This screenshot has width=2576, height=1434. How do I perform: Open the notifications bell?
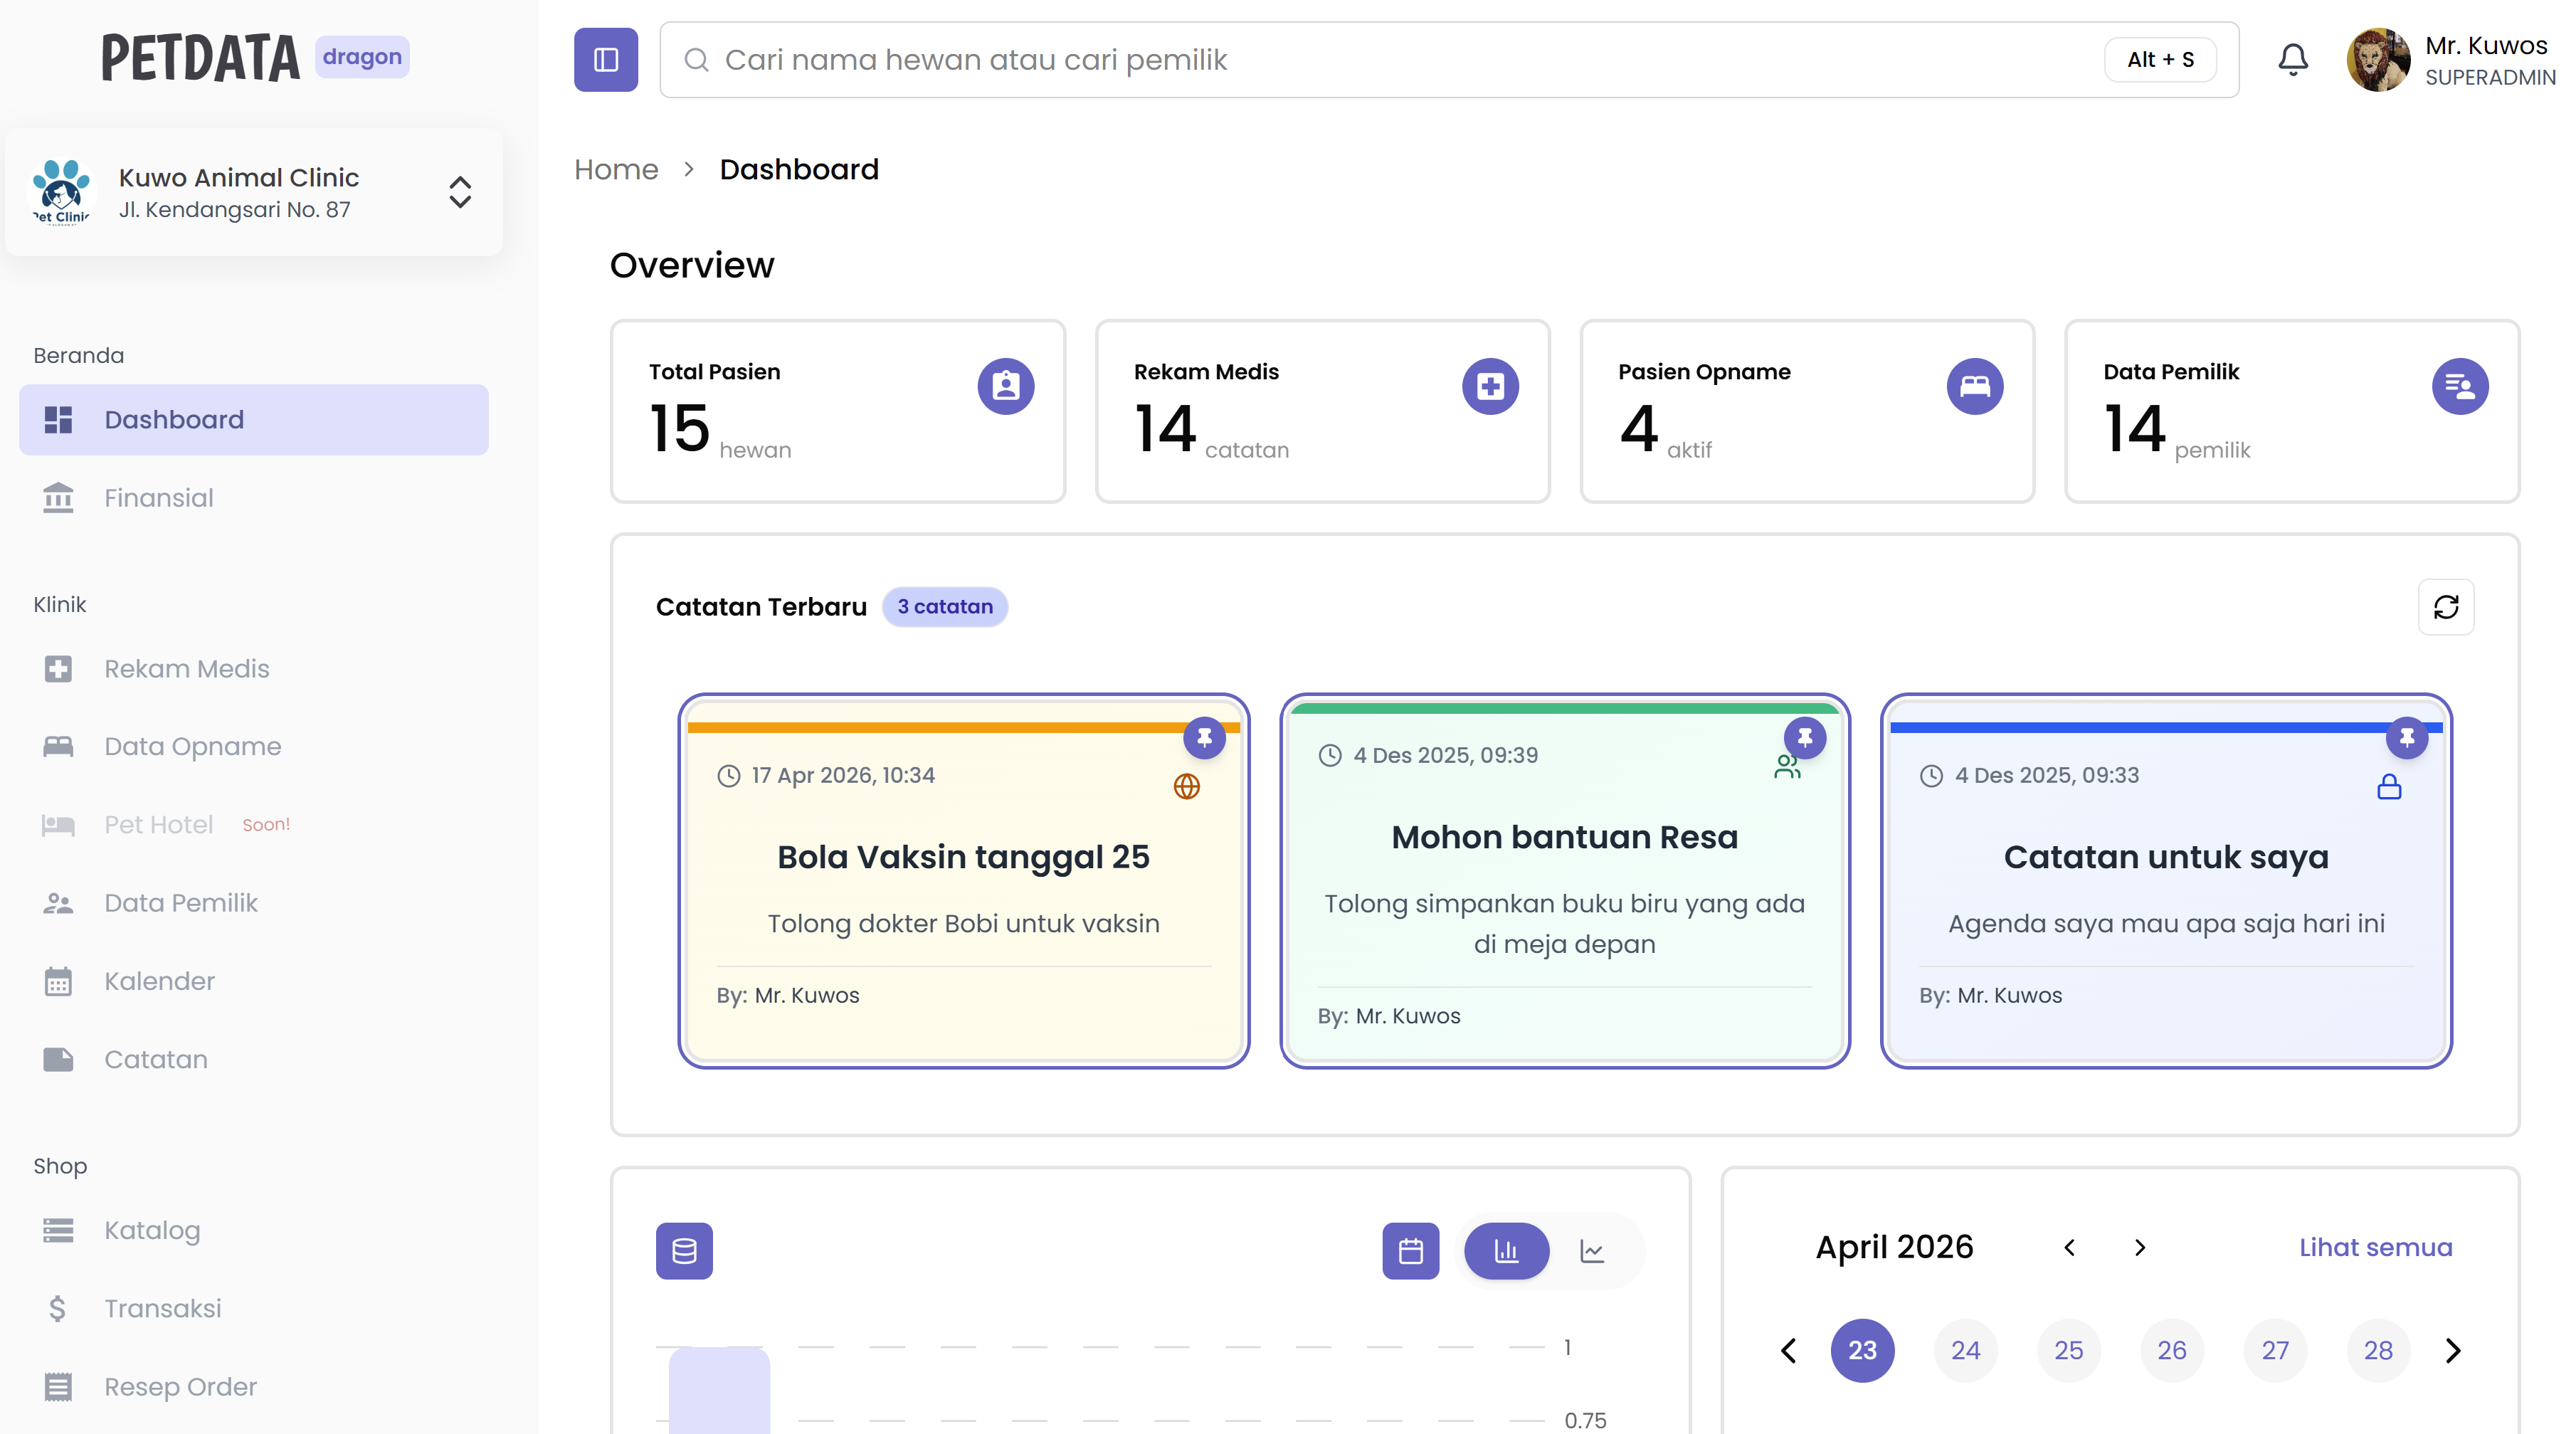(2293, 60)
